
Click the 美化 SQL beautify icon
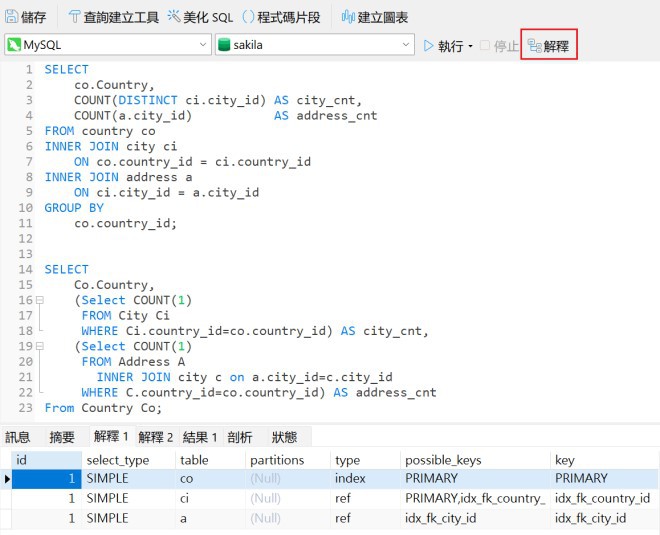pyautogui.click(x=174, y=17)
